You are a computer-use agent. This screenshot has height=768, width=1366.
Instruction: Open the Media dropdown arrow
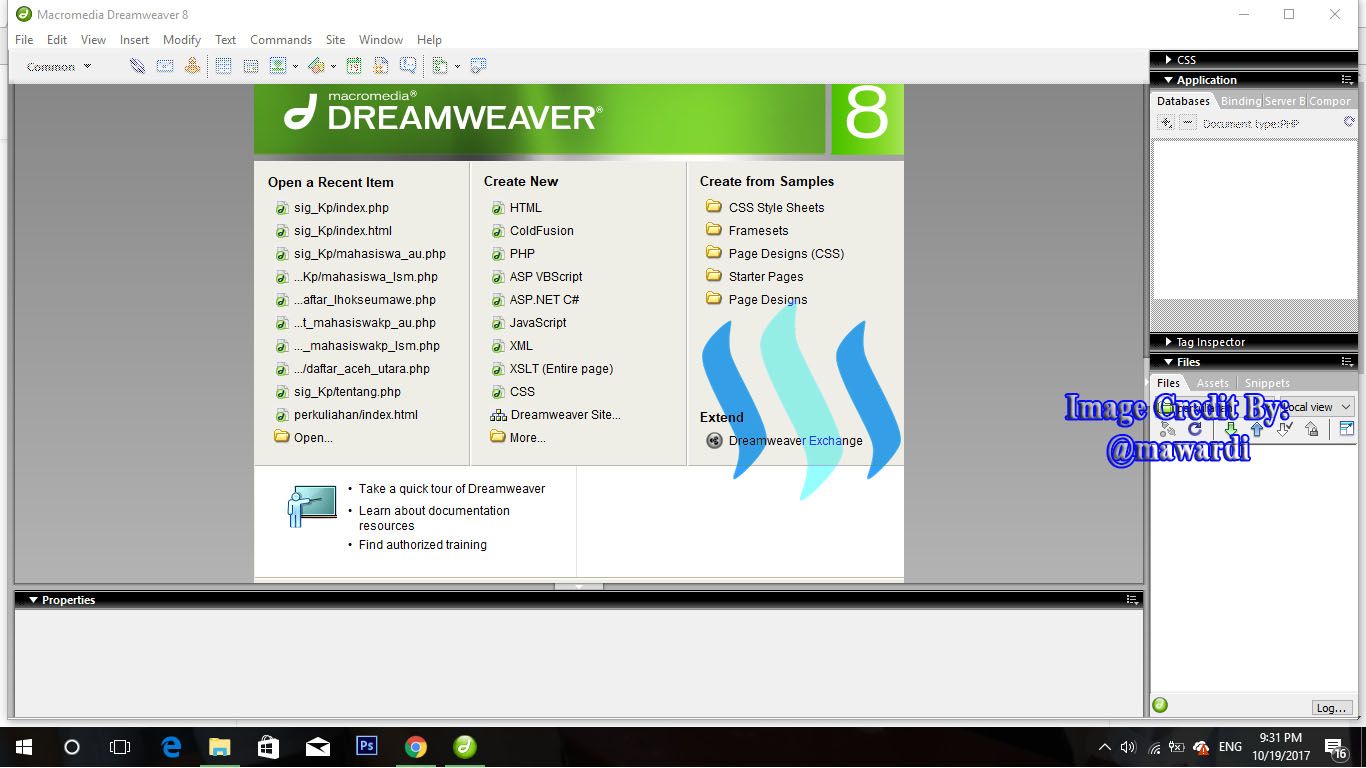click(333, 67)
